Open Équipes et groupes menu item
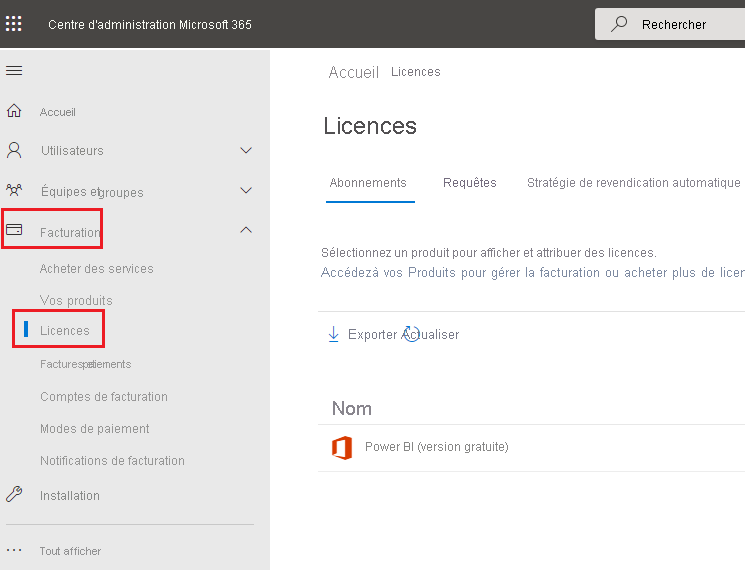The width and height of the screenshot is (745, 570). pyautogui.click(x=92, y=192)
